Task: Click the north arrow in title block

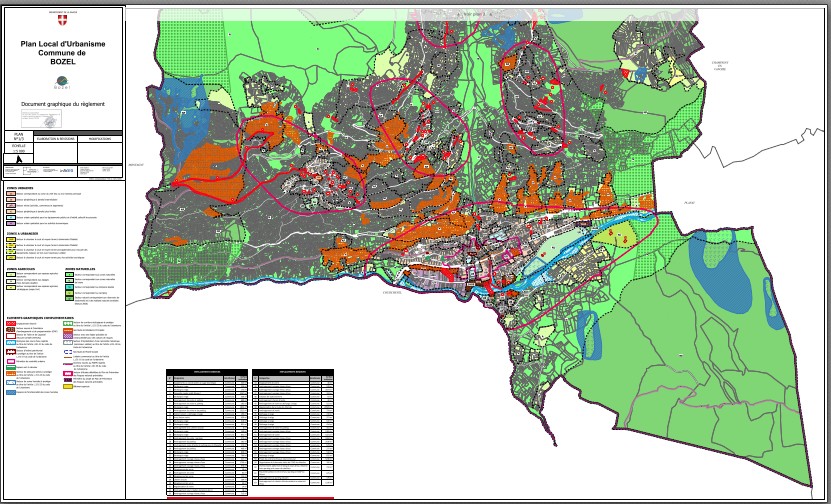Action: 17,157
